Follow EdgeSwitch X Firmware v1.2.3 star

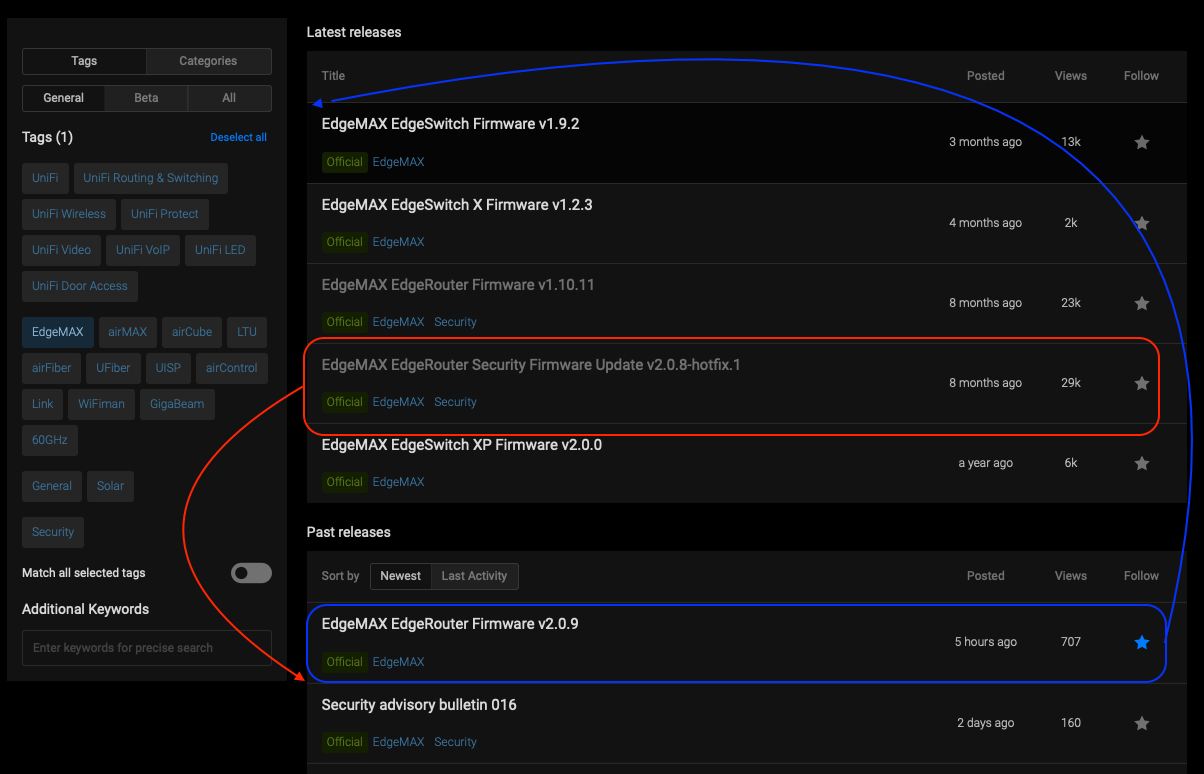point(1141,223)
